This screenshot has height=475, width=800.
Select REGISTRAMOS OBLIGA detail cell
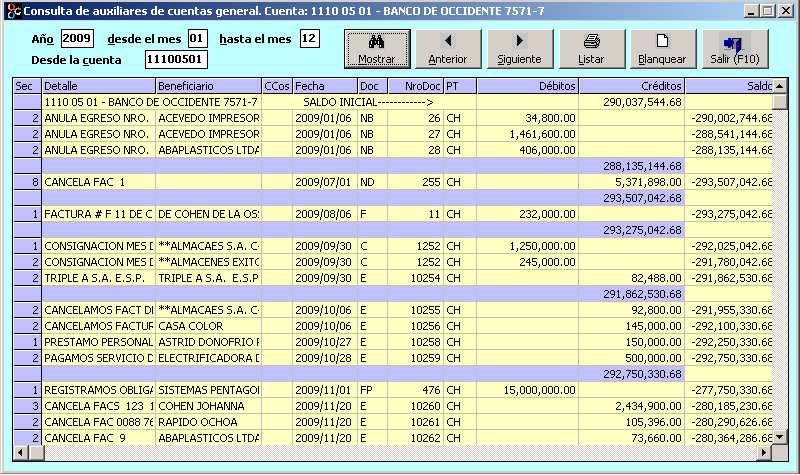pyautogui.click(x=98, y=390)
